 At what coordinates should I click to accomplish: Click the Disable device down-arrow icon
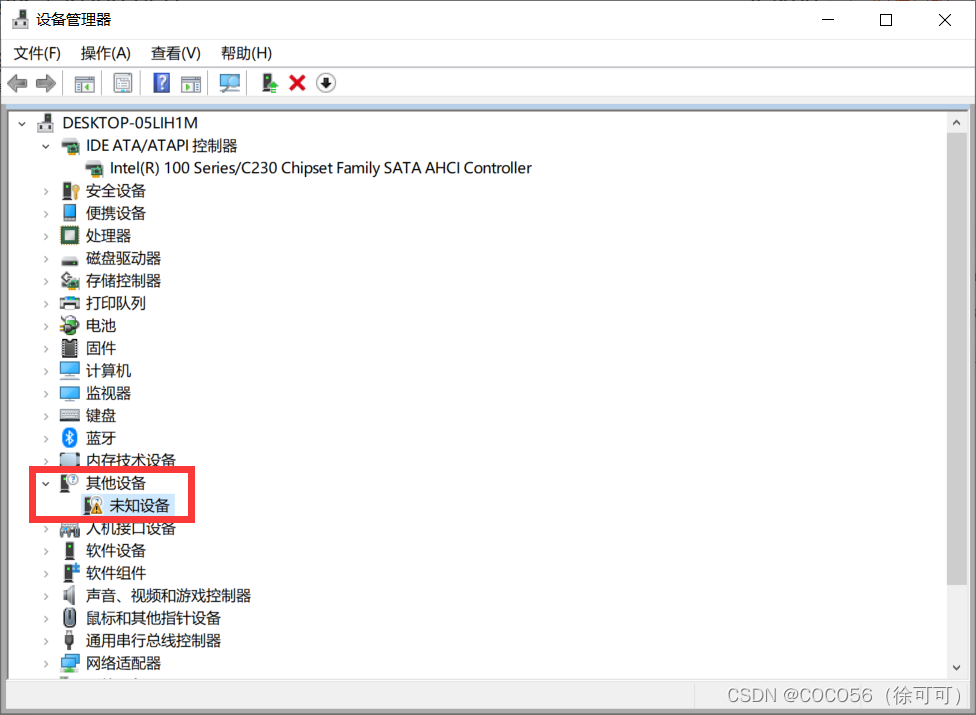(326, 83)
